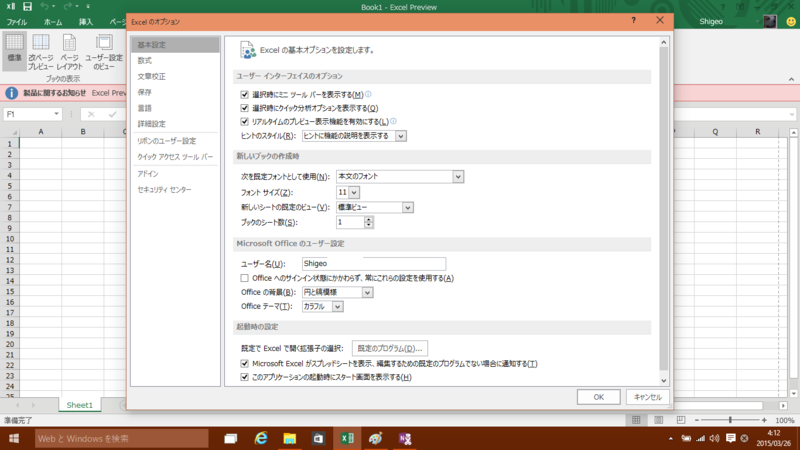Viewport: 800px width, 450px height.
Task: Open Task View from taskbar
Action: click(x=231, y=438)
